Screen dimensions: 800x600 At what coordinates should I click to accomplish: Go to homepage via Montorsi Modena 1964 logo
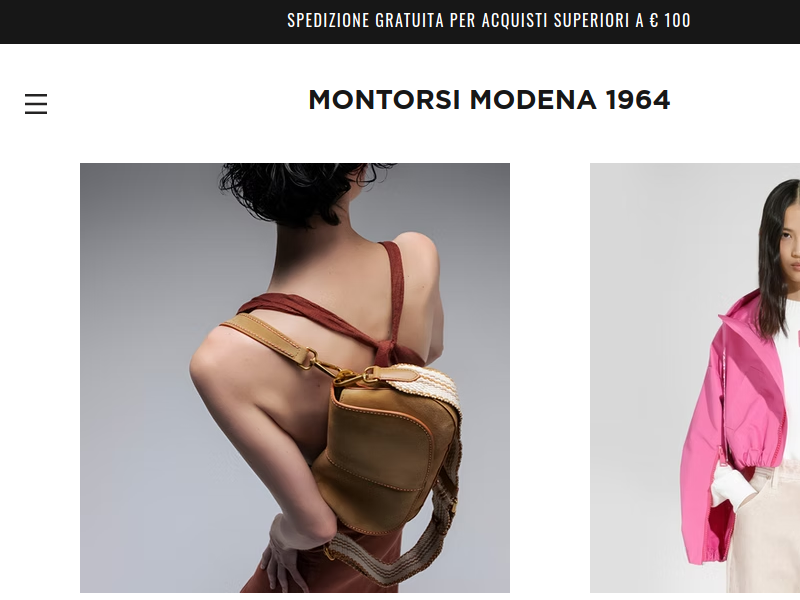489,99
